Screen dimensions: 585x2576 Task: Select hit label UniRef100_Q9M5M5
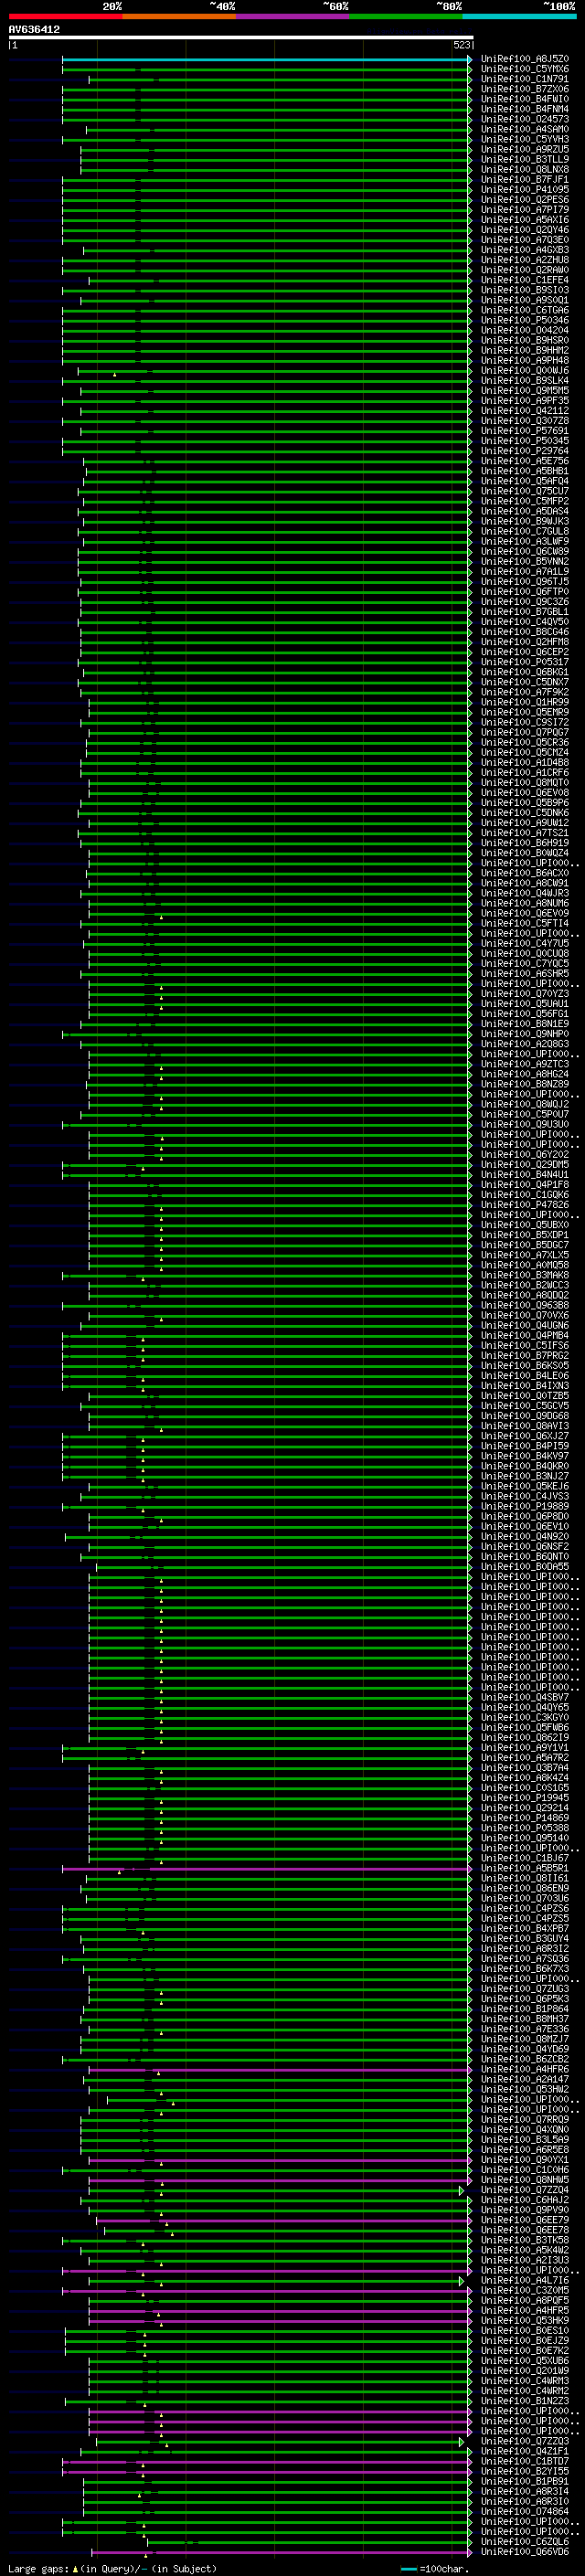click(x=525, y=390)
